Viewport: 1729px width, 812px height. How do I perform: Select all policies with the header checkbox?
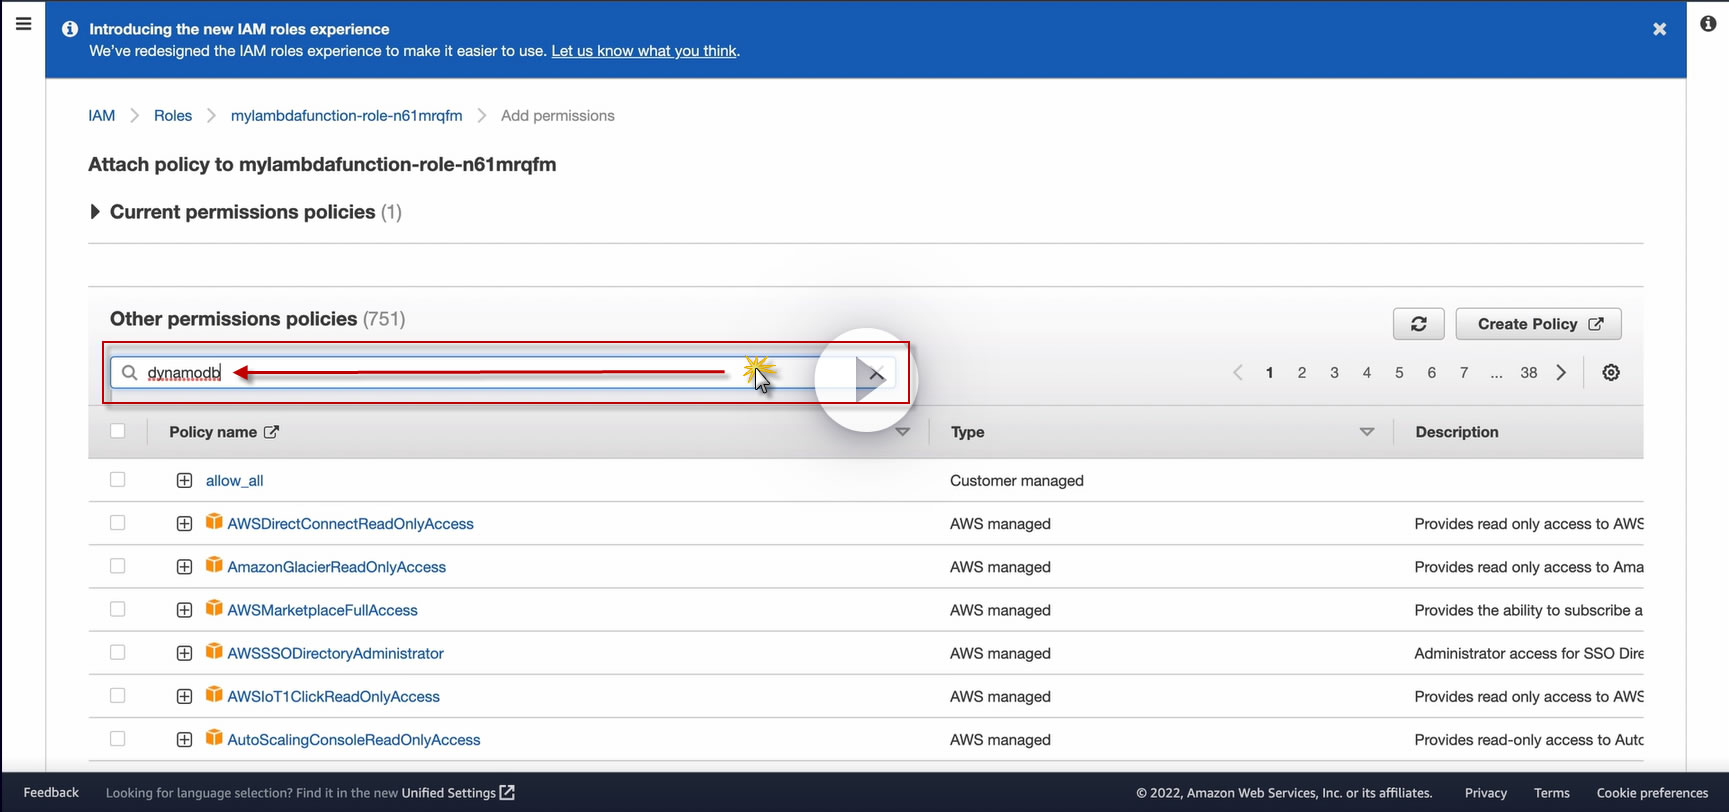coord(118,431)
